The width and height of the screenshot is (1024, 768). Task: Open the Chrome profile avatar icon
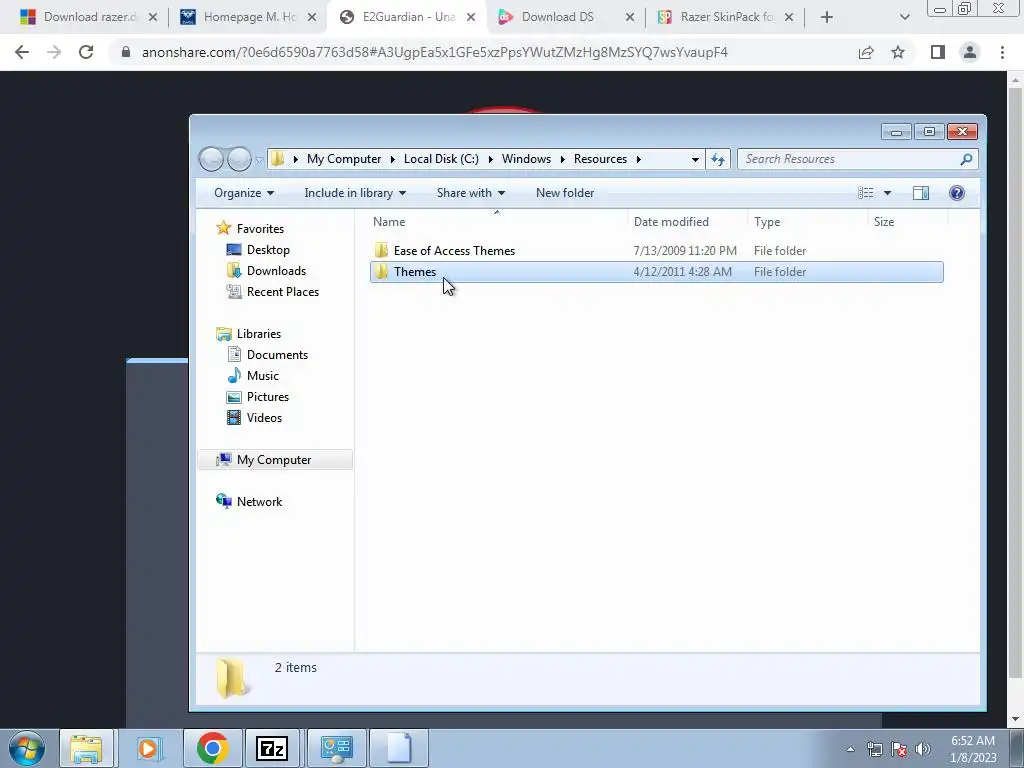click(970, 52)
